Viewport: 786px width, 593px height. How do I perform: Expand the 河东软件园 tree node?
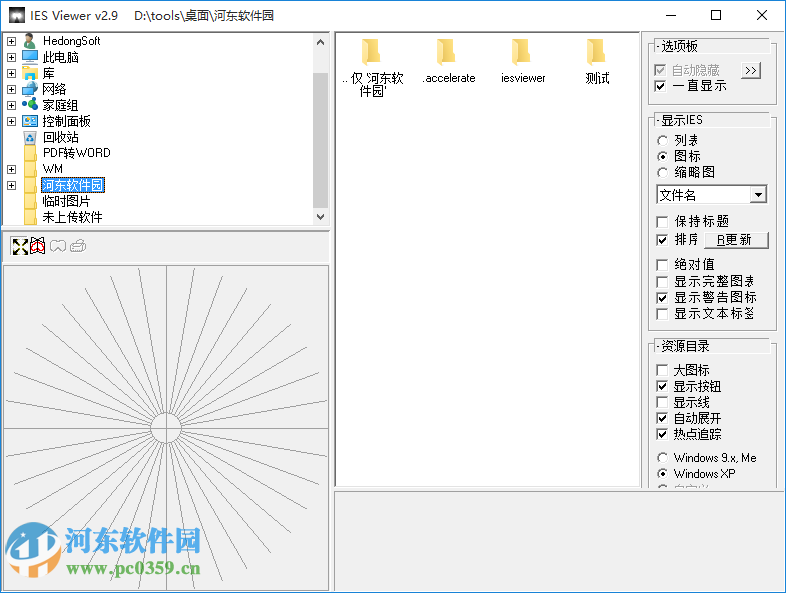[12, 185]
